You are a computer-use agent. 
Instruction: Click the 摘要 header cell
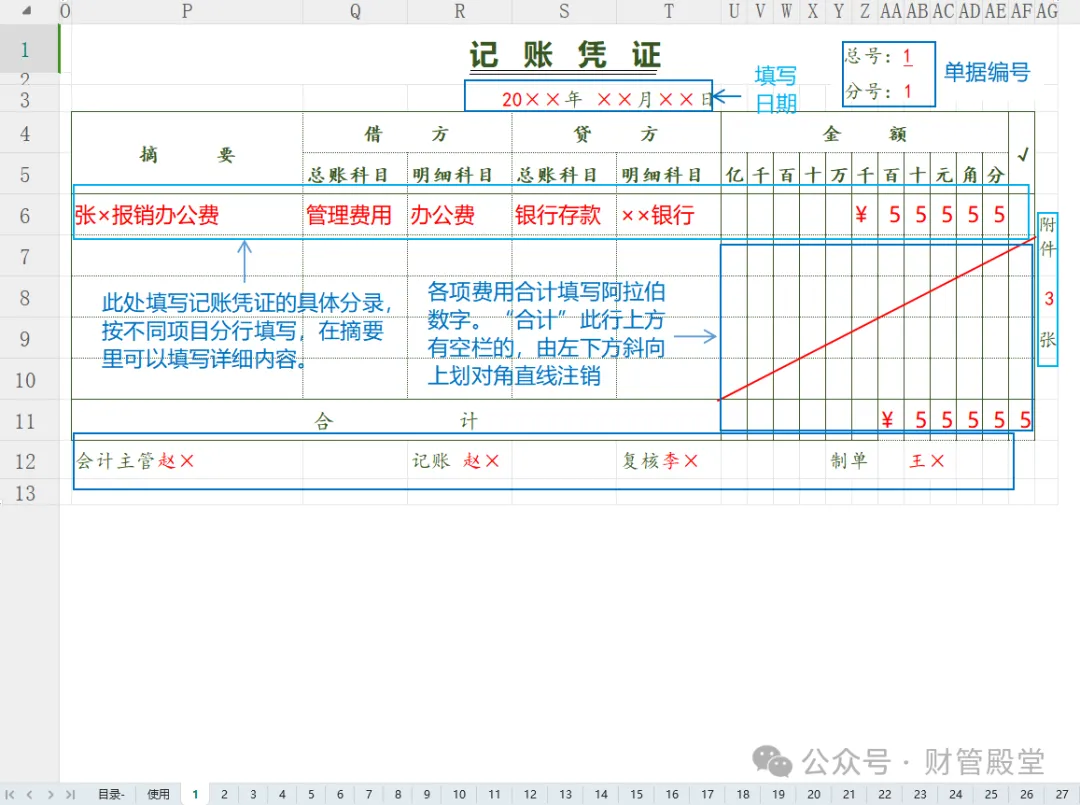(187, 154)
